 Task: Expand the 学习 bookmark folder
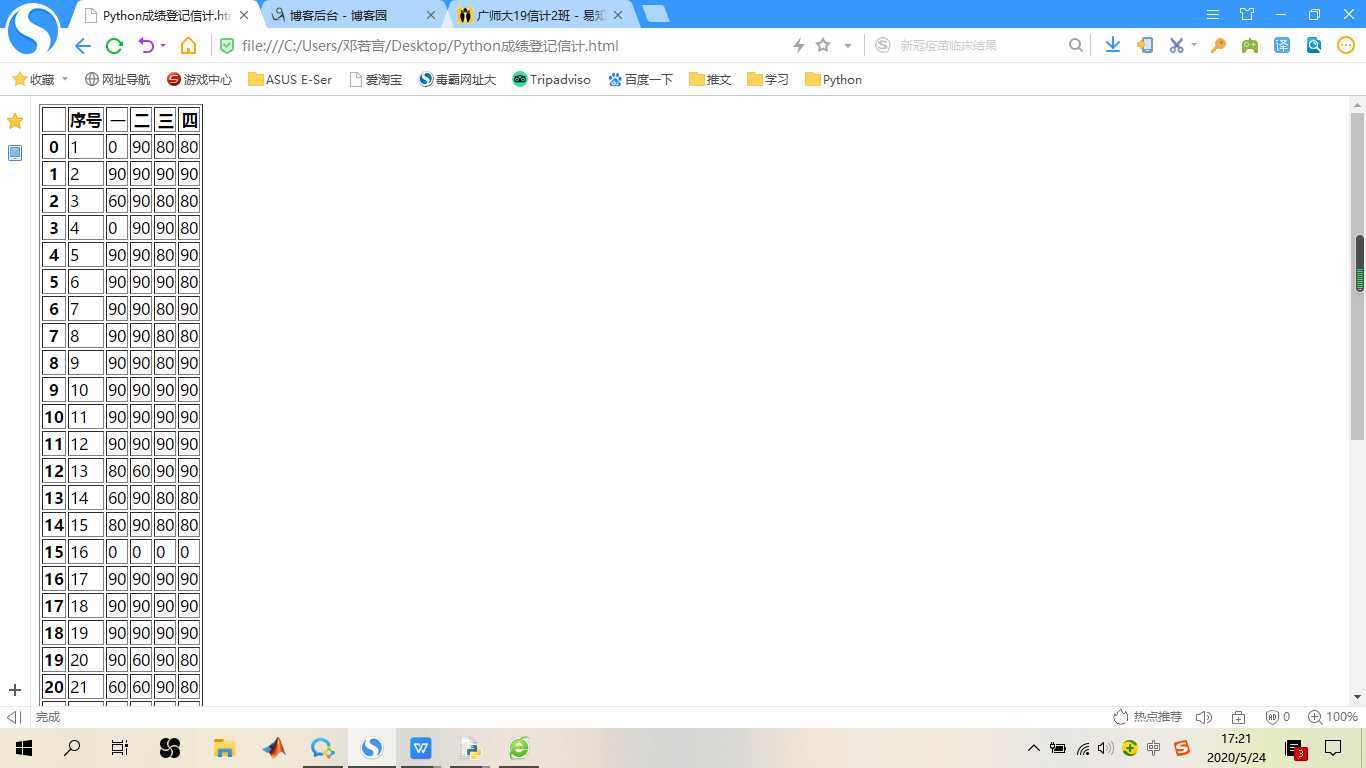pyautogui.click(x=768, y=79)
